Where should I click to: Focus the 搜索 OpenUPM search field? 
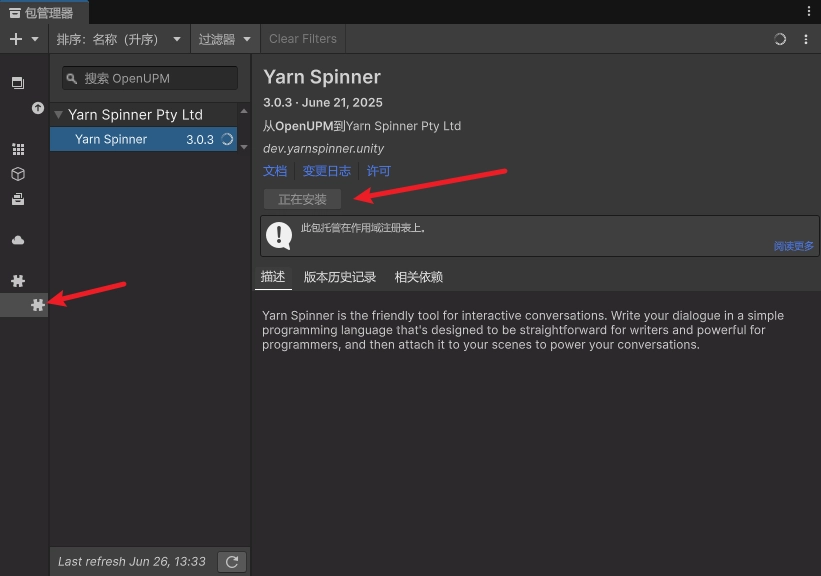coord(150,79)
